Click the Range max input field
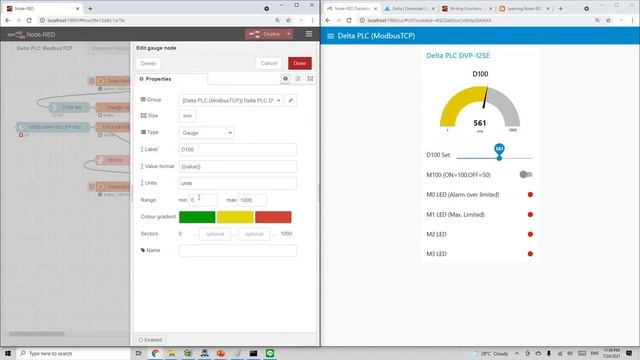640x360 pixels. 252,200
